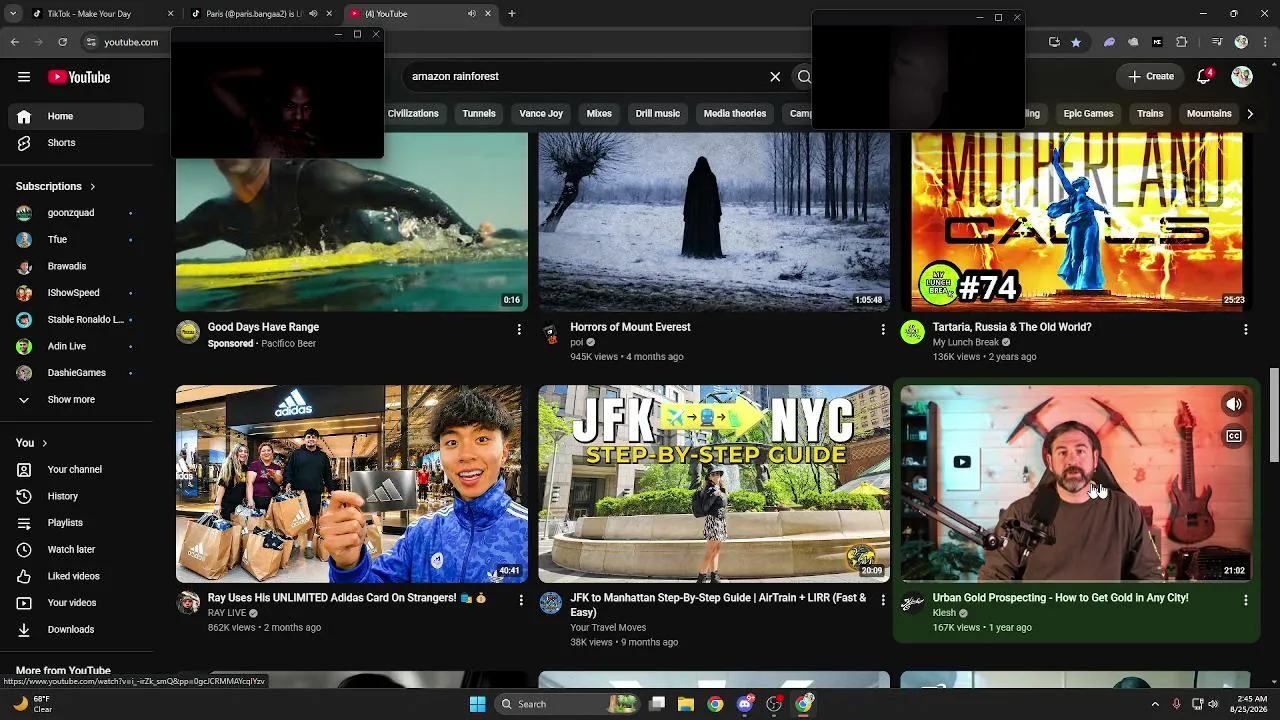Image resolution: width=1280 pixels, height=720 pixels.
Task: Bookmark this page with the star icon
Action: click(x=1076, y=42)
